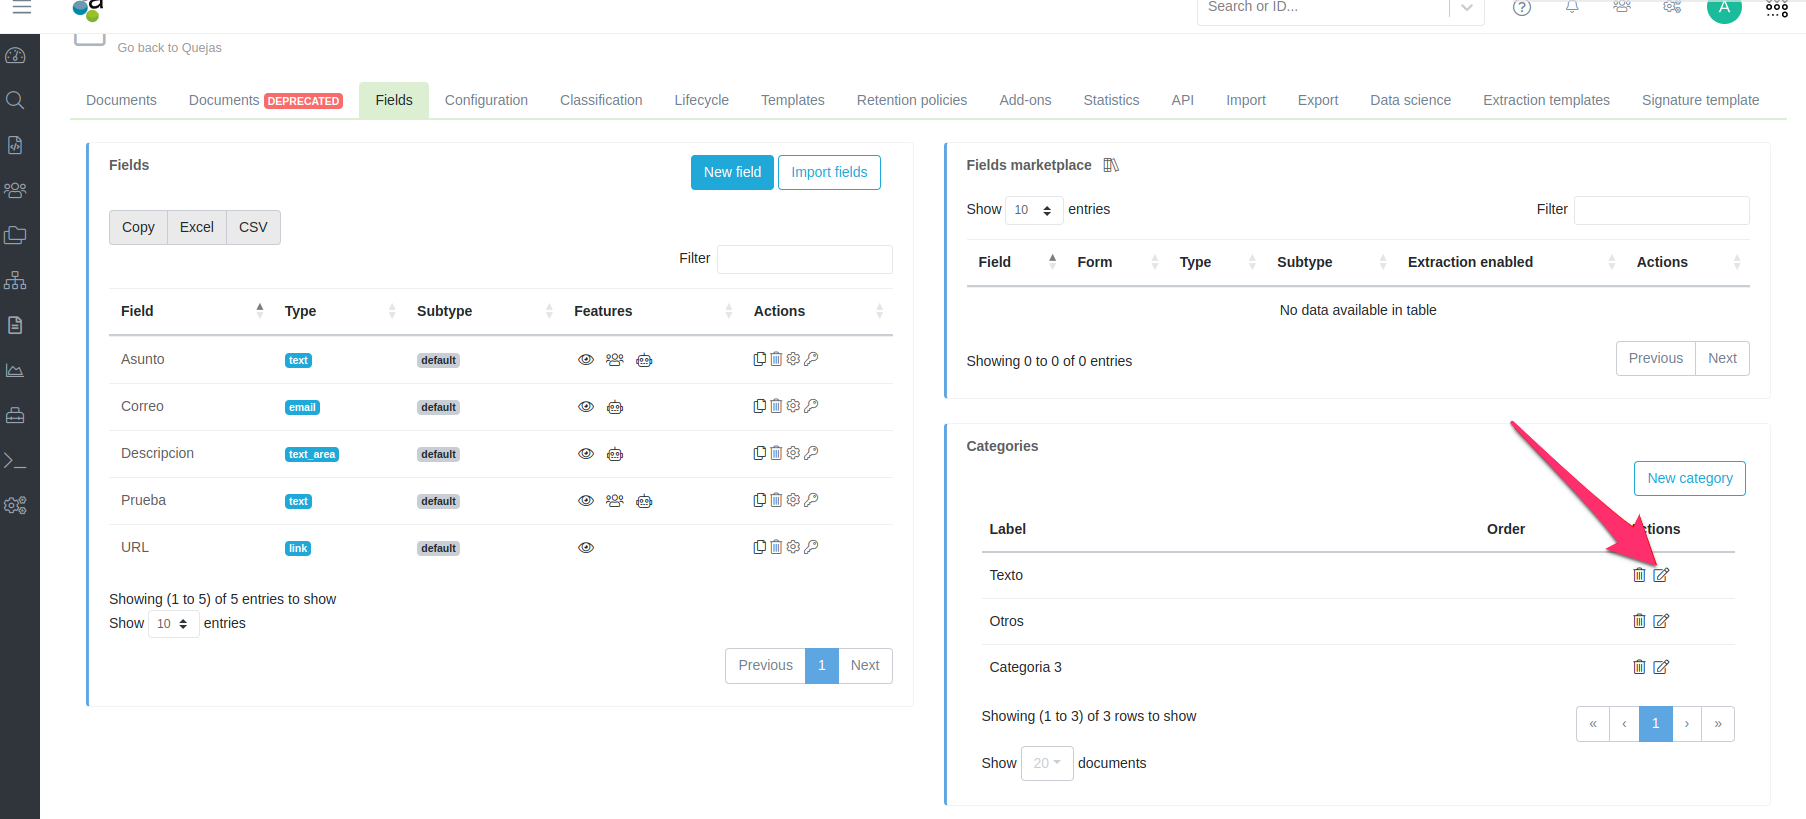
Task: Delete the Categoria 3 category
Action: 1639,667
